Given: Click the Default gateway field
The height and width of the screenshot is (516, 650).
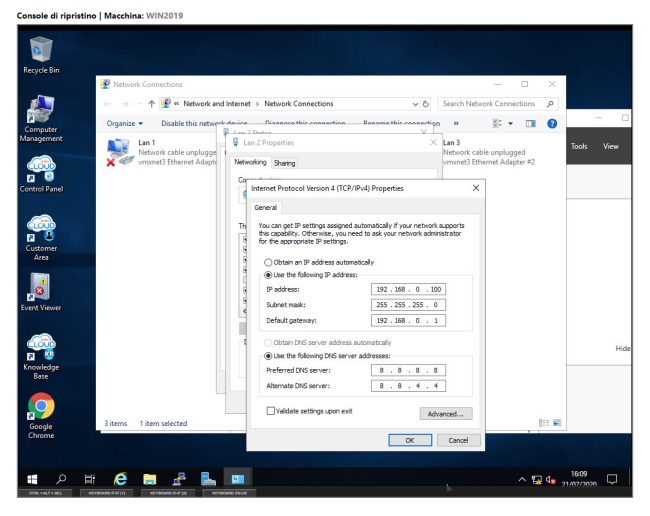Looking at the screenshot, I should click(x=408, y=320).
